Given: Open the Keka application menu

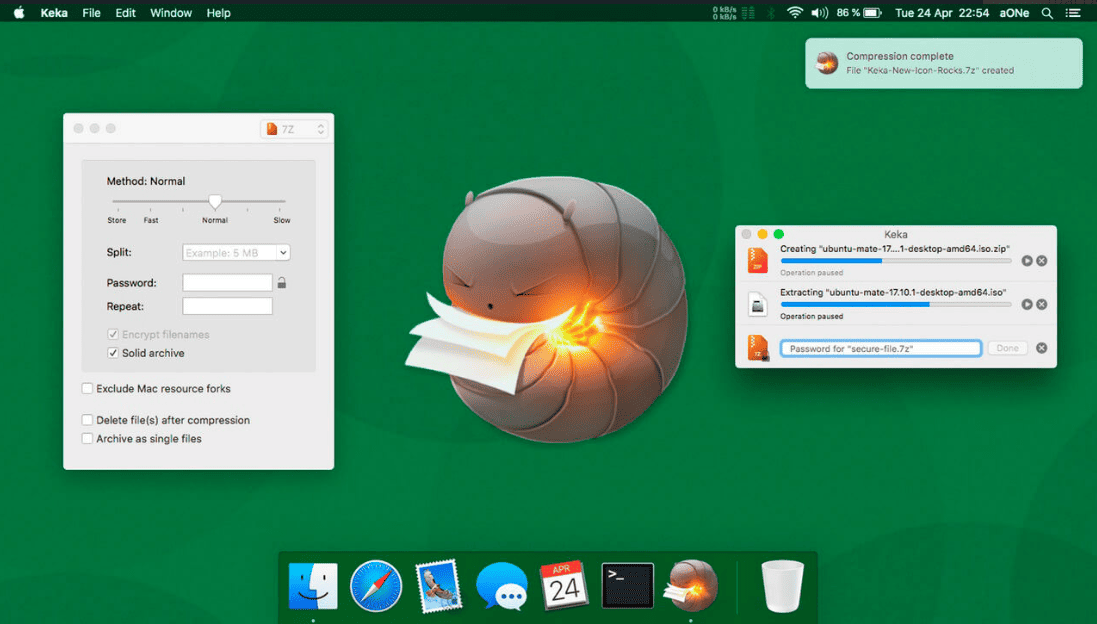Looking at the screenshot, I should [x=54, y=13].
